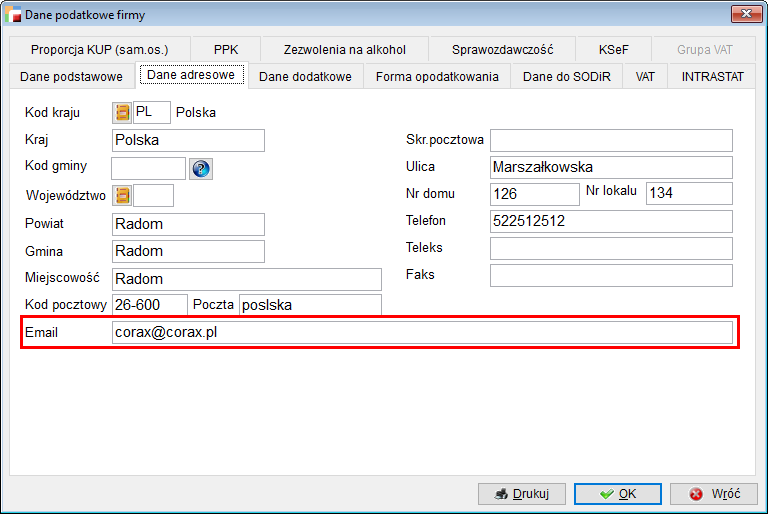Open the Forma opodatkowania tab
This screenshot has width=768, height=514.
(437, 77)
